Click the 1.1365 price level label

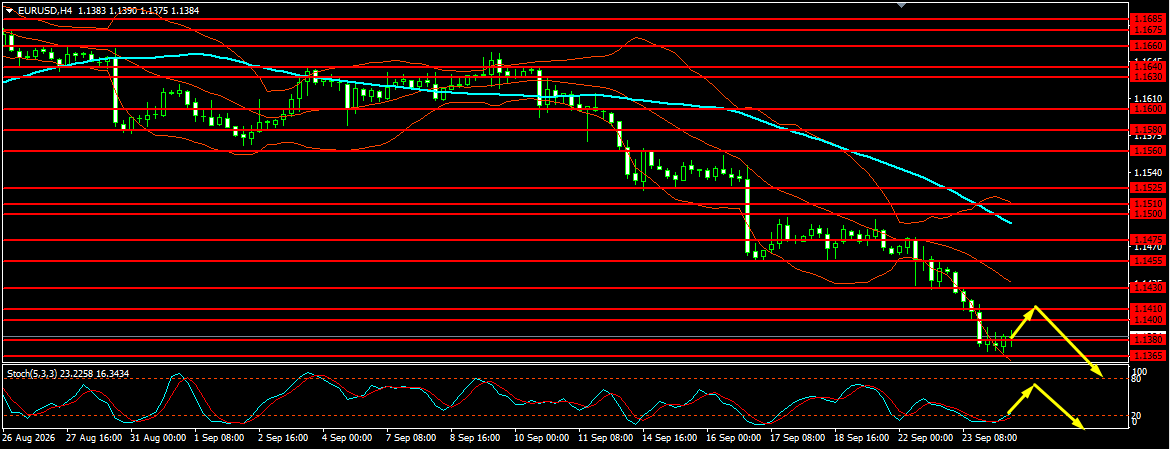[1147, 357]
